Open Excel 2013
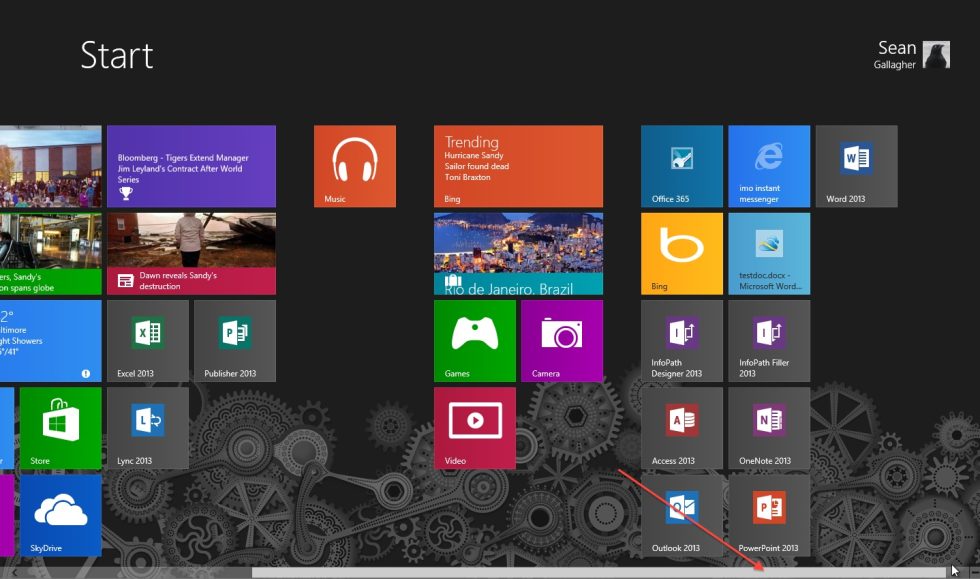Screen dimensions: 980x579 [x=147, y=340]
